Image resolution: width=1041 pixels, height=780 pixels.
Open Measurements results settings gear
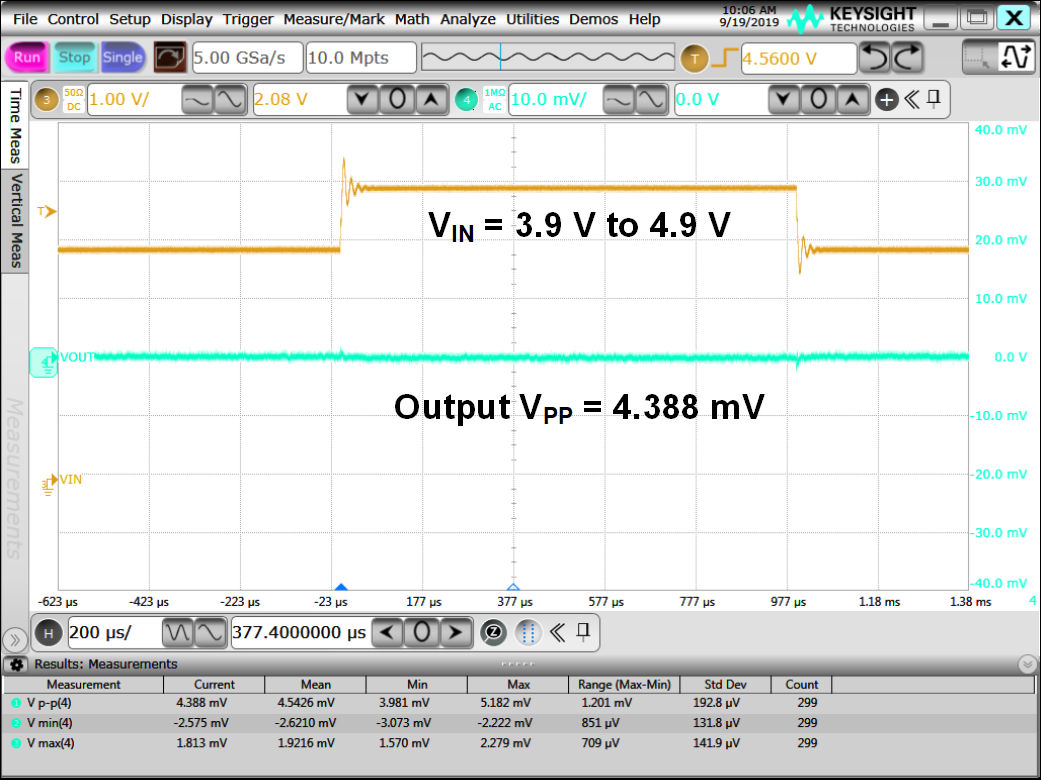[x=17, y=664]
